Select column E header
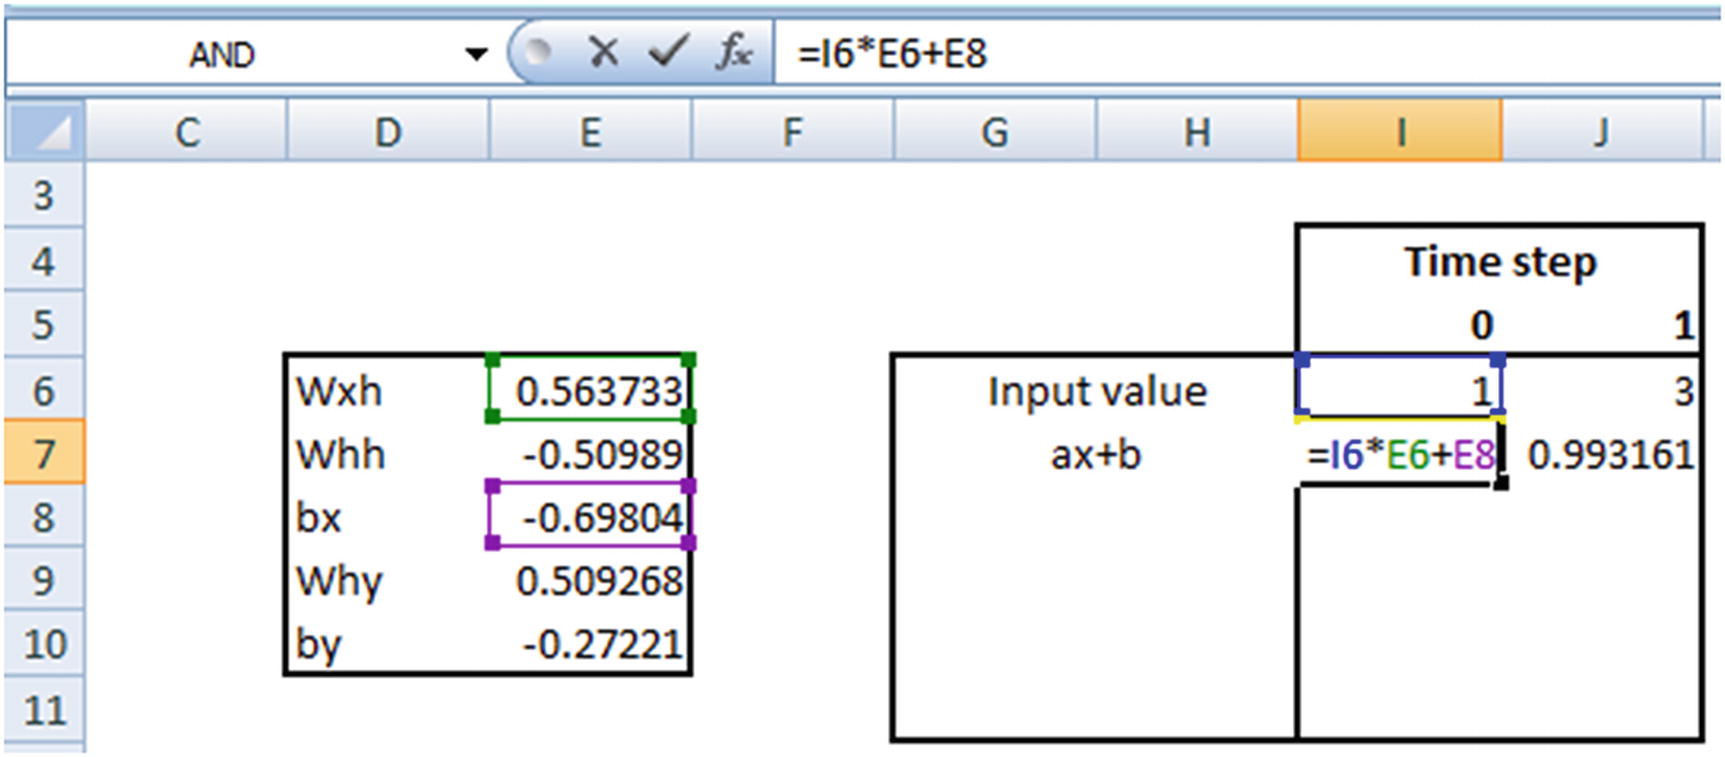Image resolution: width=1725 pixels, height=757 pixels. 590,131
